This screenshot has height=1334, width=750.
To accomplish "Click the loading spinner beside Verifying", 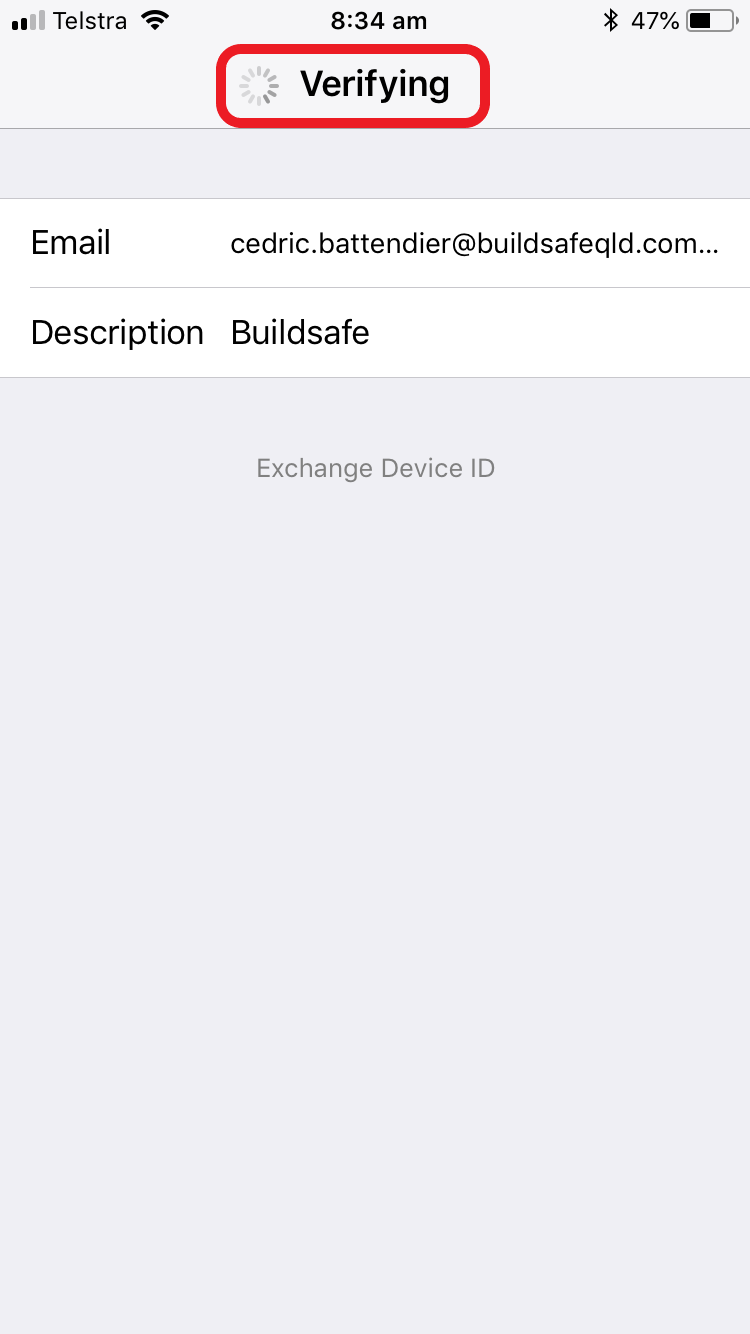I will [259, 86].
